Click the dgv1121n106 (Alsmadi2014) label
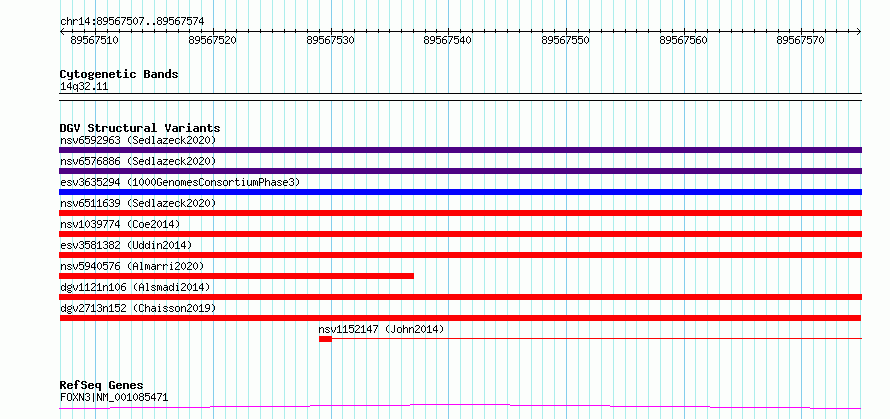This screenshot has height=419, width=890. [x=135, y=287]
